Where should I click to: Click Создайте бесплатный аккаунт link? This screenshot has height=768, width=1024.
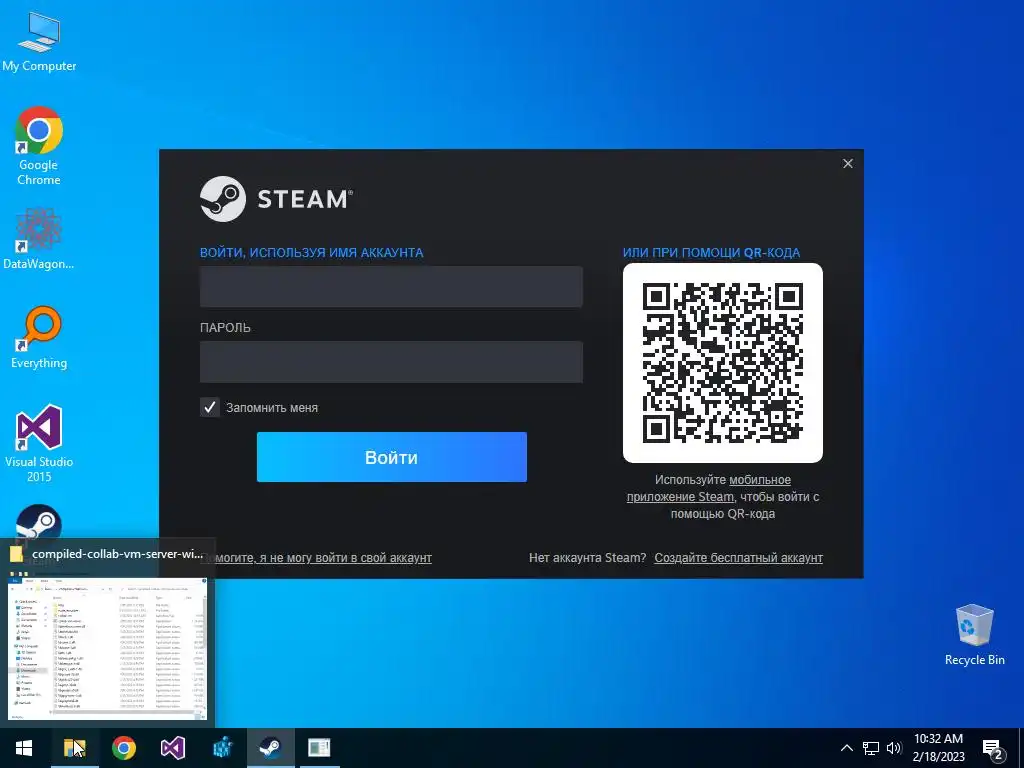(739, 558)
